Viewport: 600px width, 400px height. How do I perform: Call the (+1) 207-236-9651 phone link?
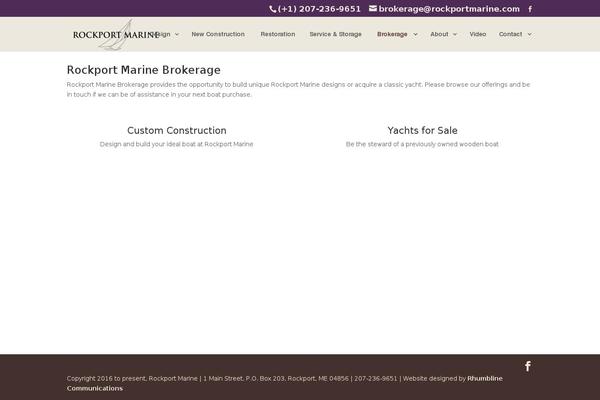pyautogui.click(x=319, y=9)
